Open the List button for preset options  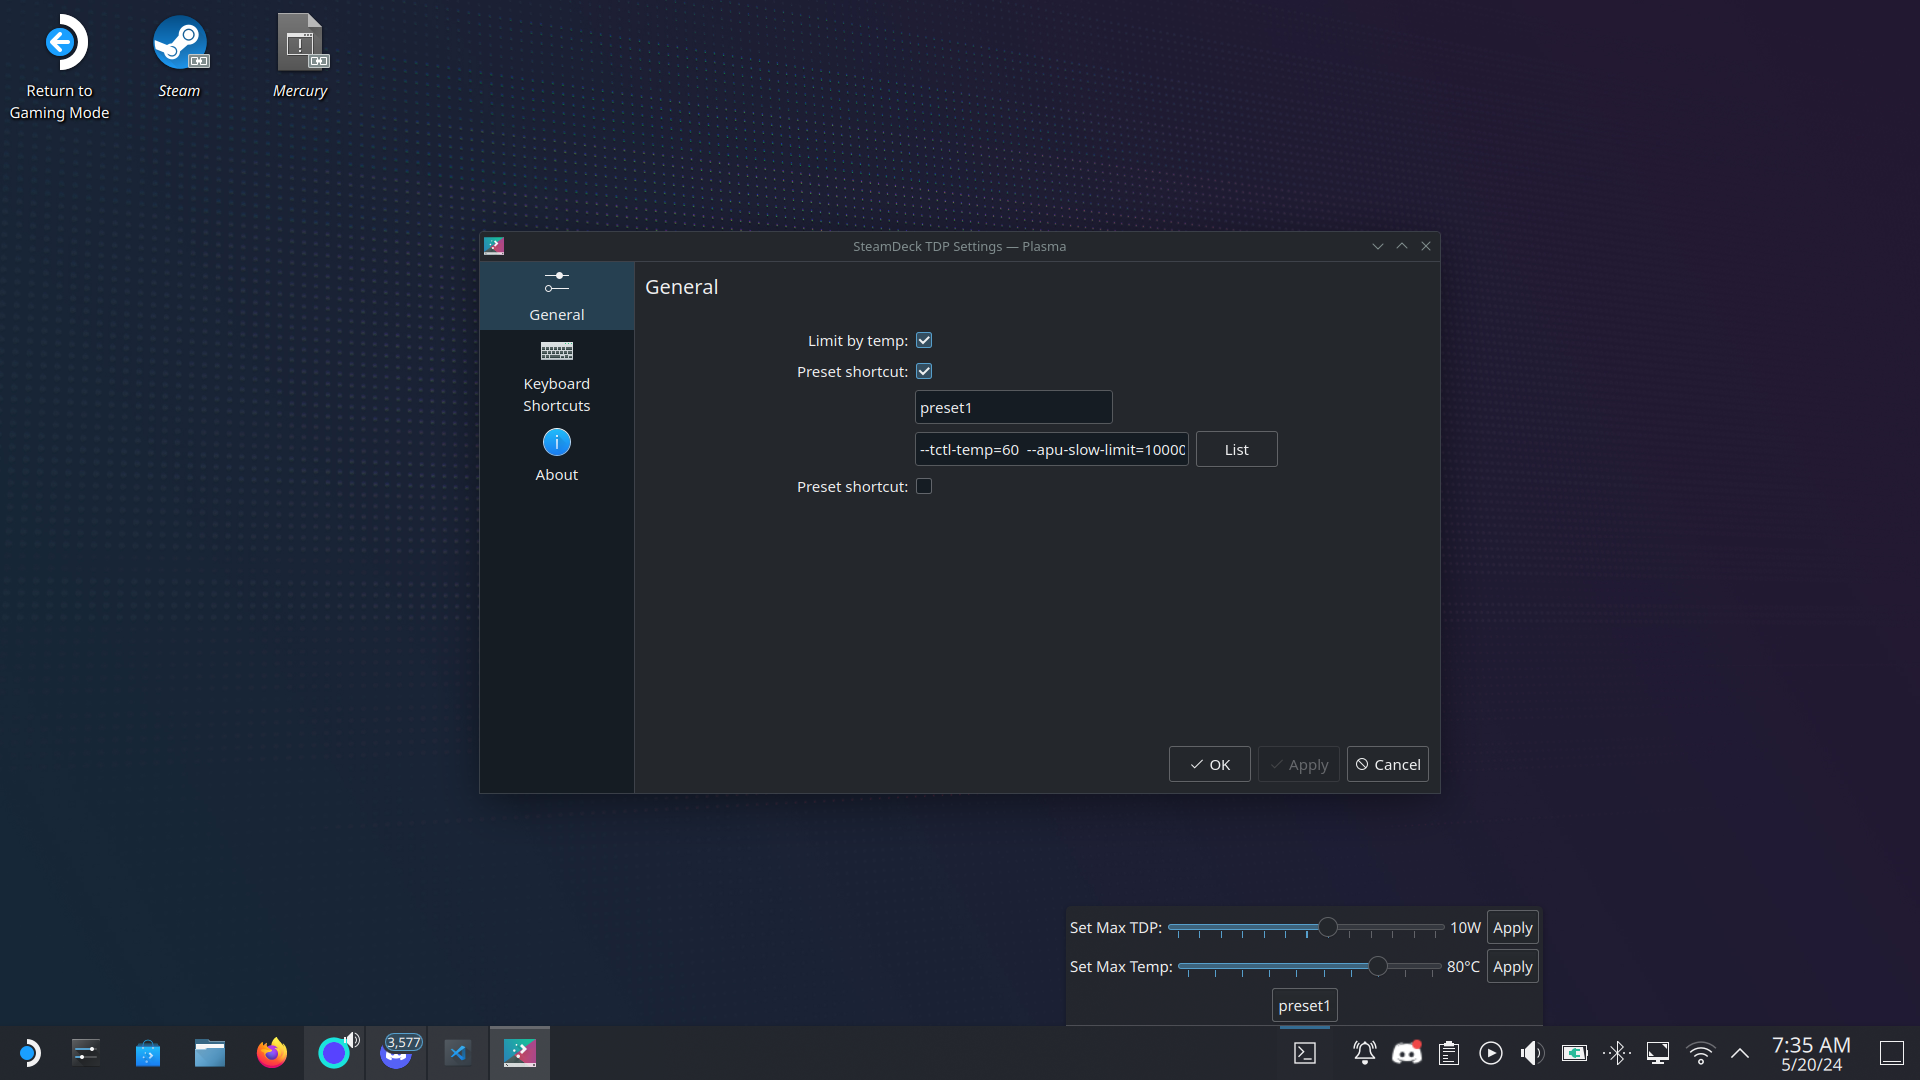click(x=1236, y=450)
